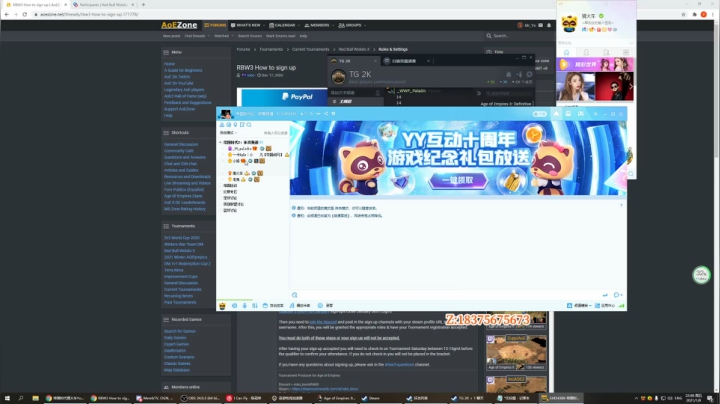Image resolution: width=720 pixels, height=404 pixels.
Task: Click the game controller icon in YY header
Action: click(x=581, y=113)
